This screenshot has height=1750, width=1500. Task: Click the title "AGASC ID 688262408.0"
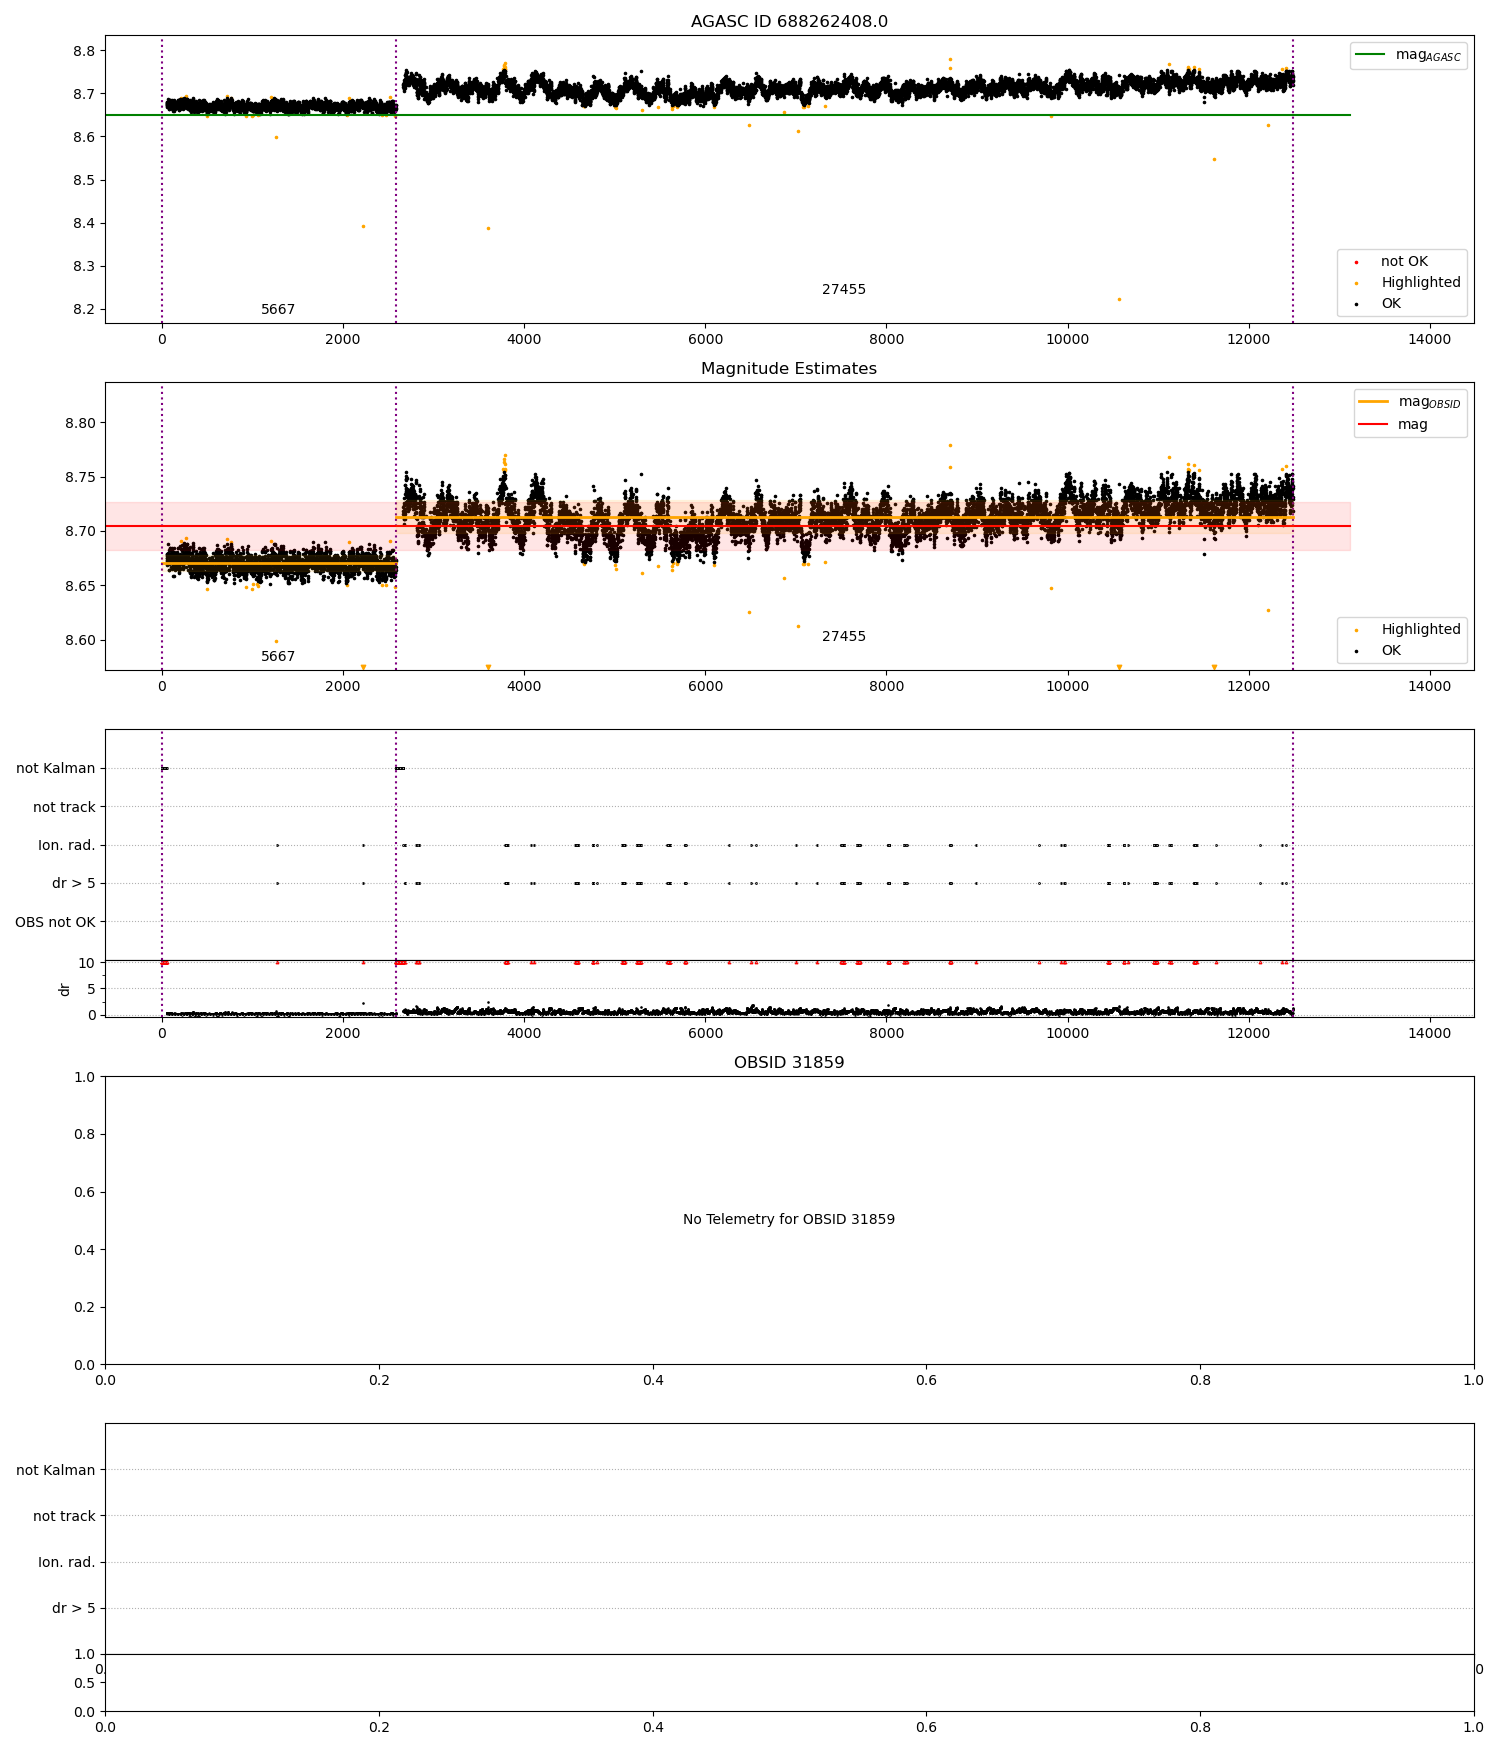click(789, 22)
